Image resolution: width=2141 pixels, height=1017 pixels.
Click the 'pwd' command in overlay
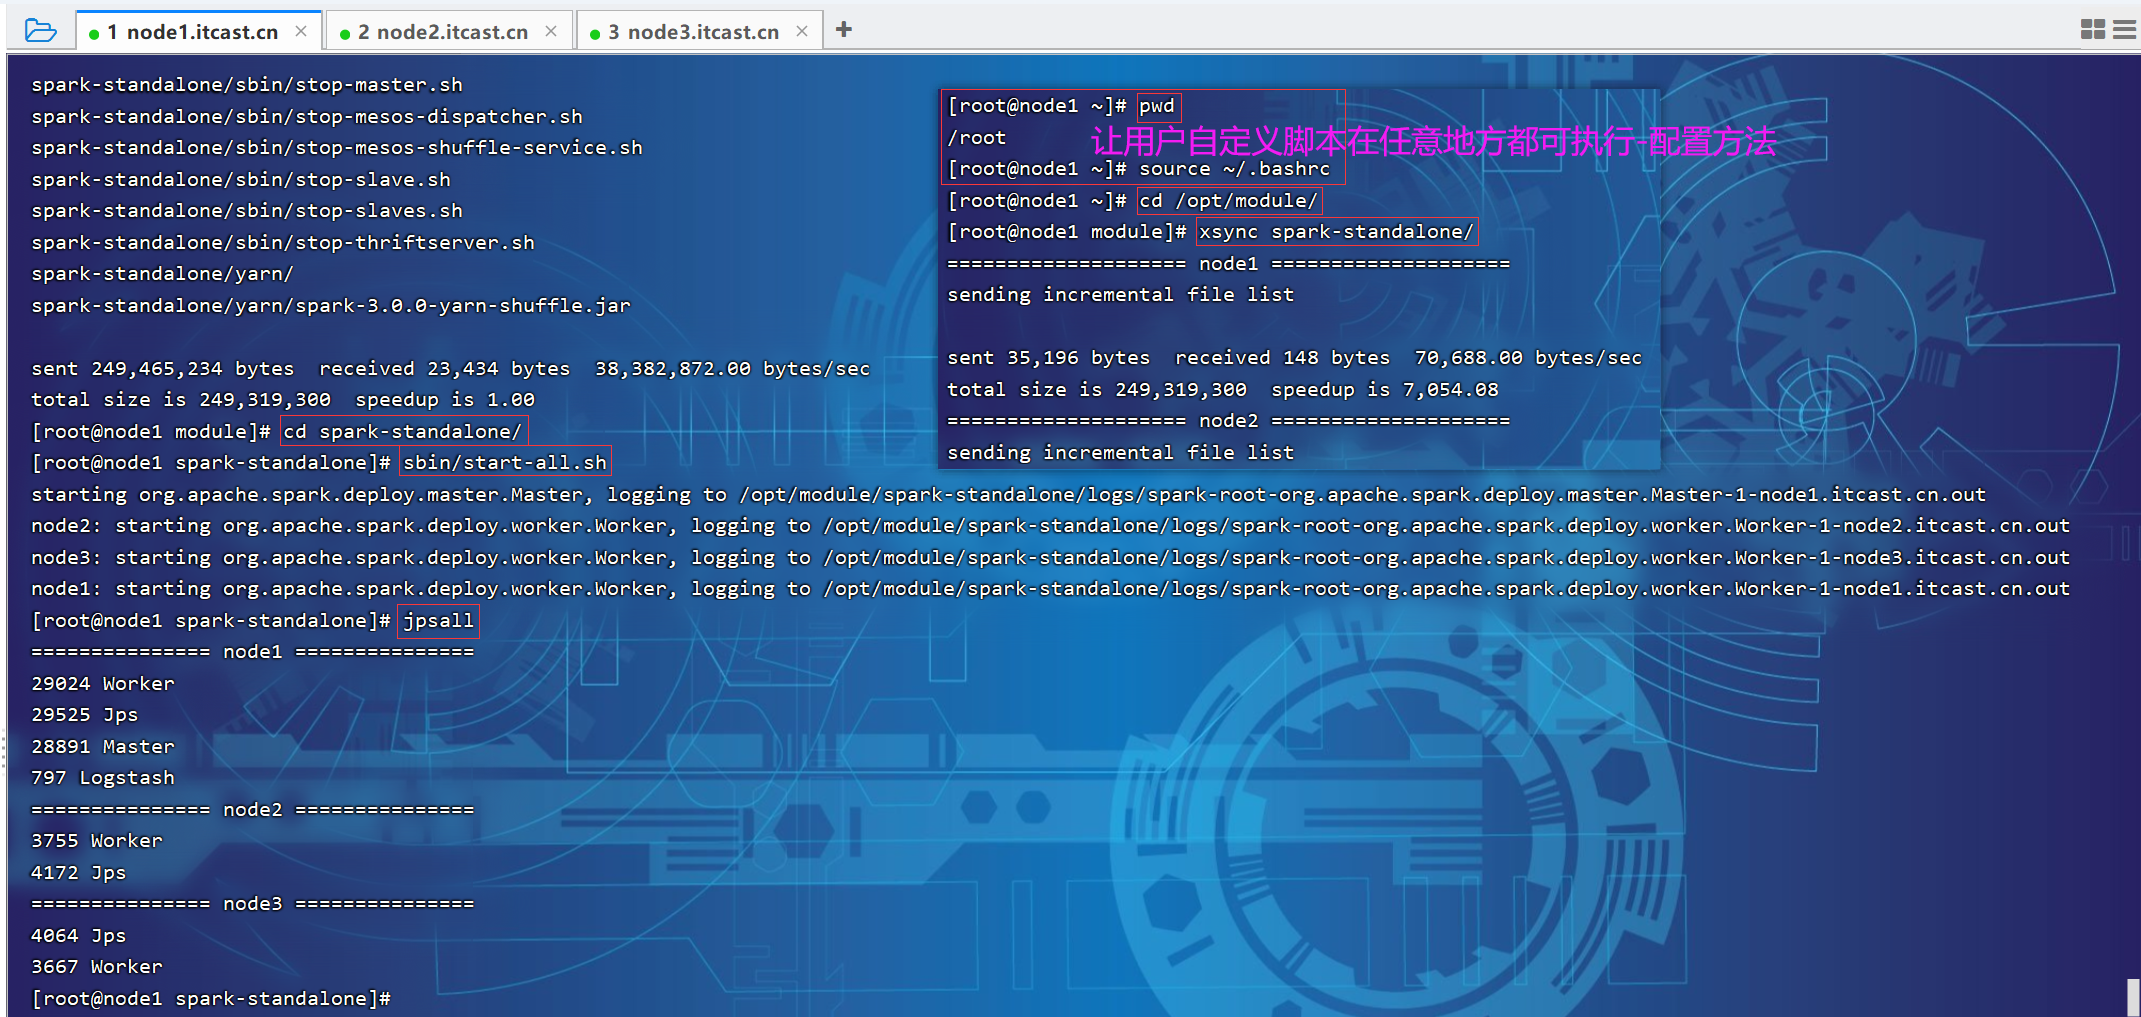[1157, 106]
